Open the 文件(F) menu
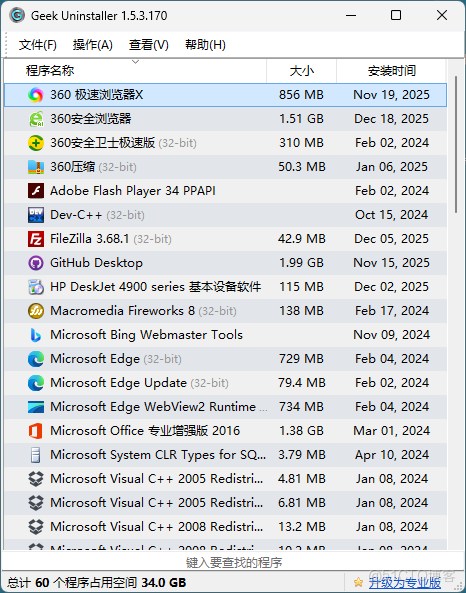 click(38, 45)
